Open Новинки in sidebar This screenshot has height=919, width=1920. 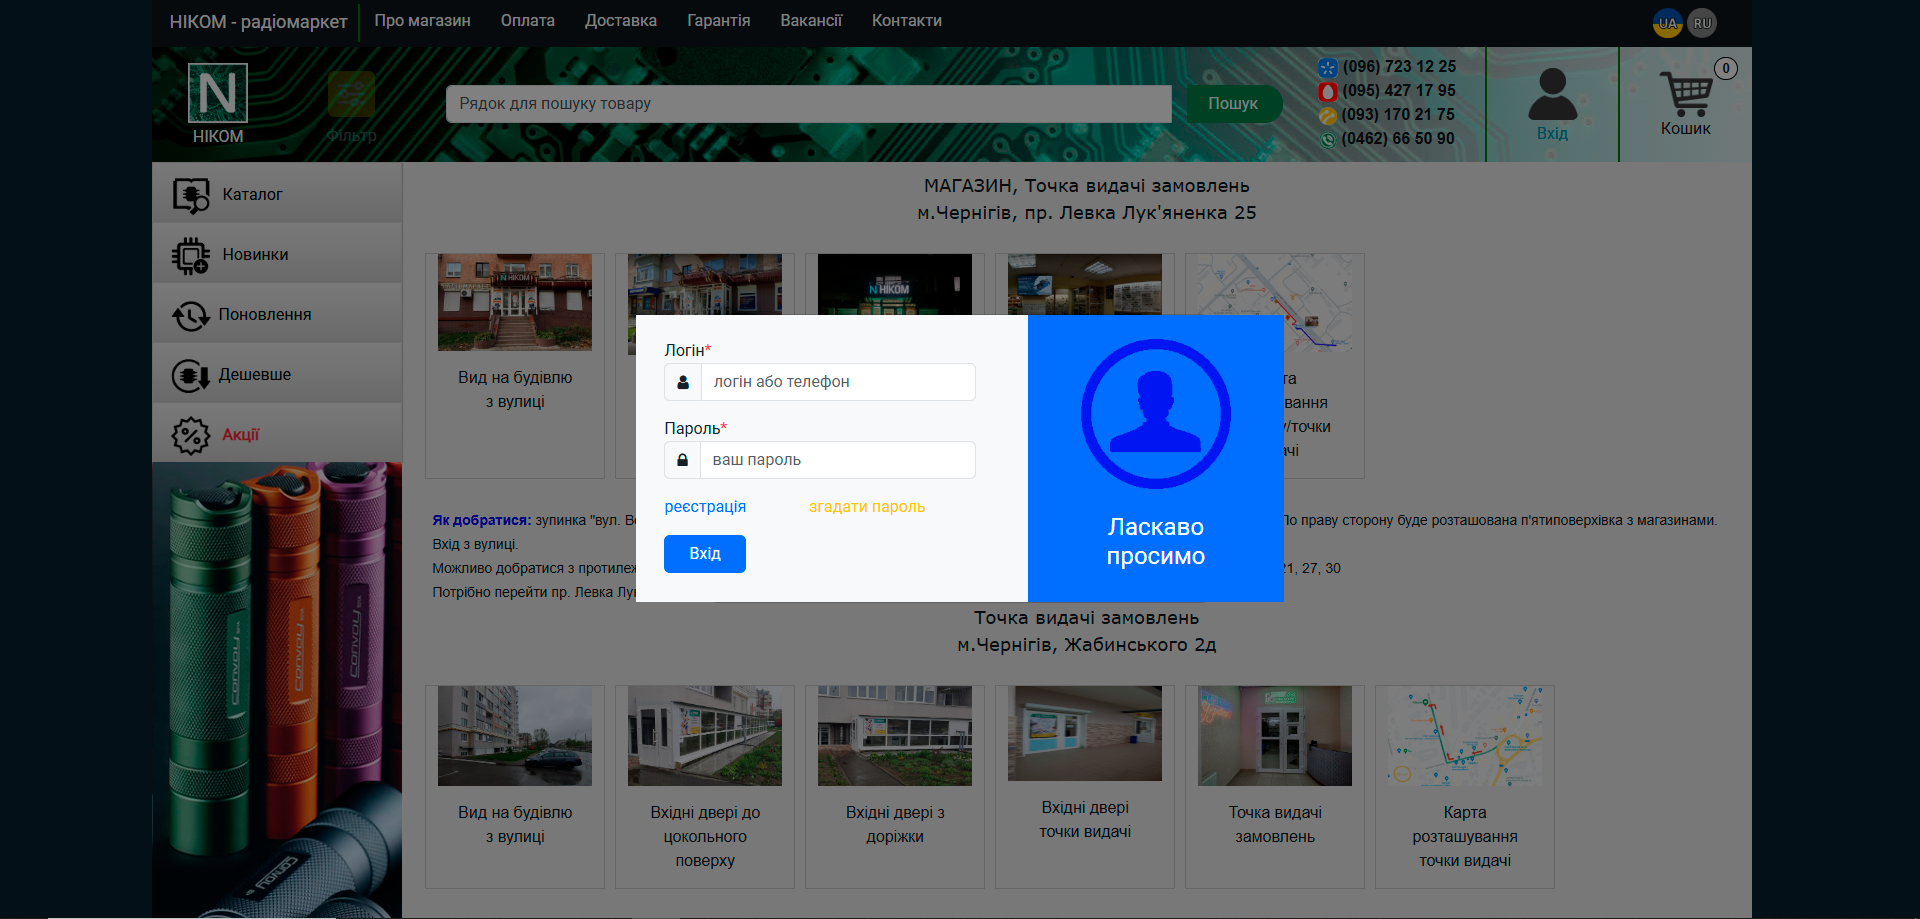(x=277, y=254)
